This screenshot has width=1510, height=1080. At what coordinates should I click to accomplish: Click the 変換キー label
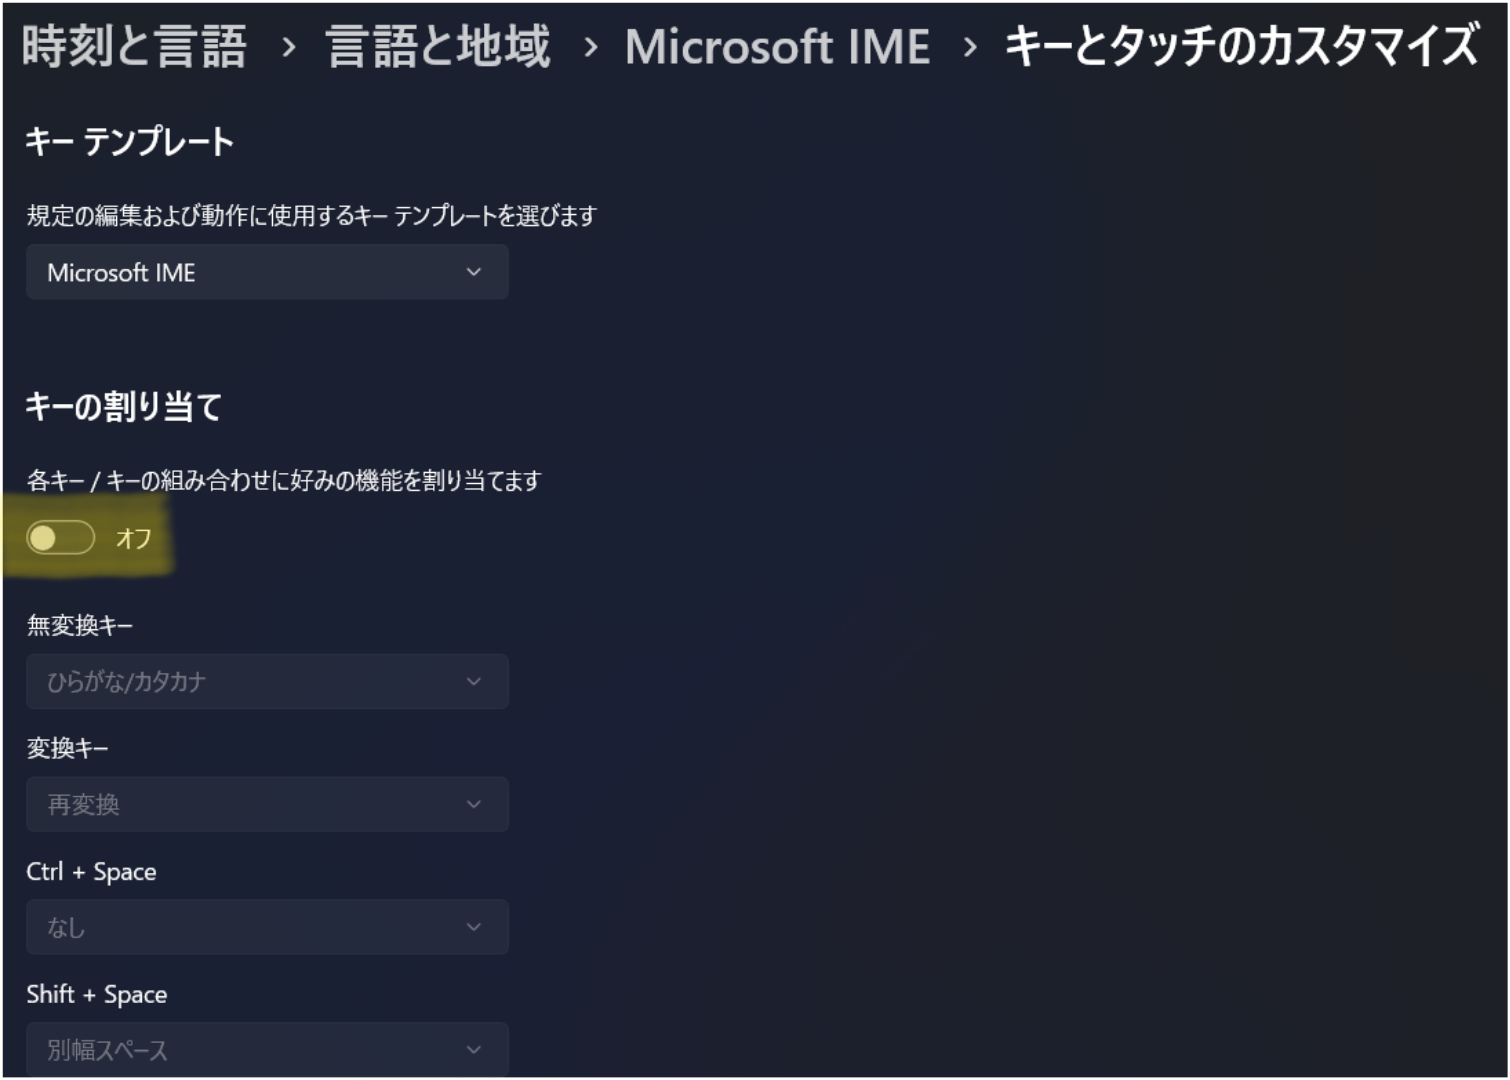(x=68, y=748)
